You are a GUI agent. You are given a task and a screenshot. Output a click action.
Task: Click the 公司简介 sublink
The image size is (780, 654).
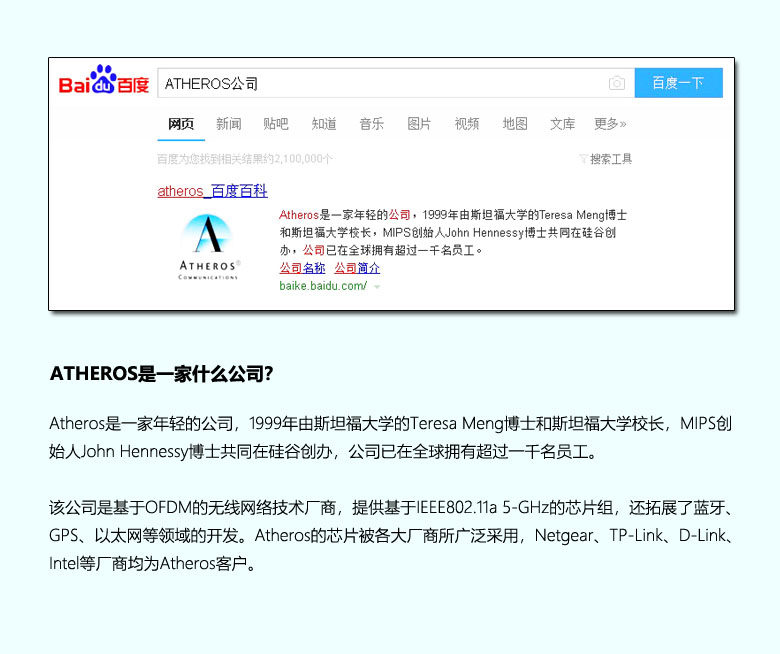tap(357, 268)
